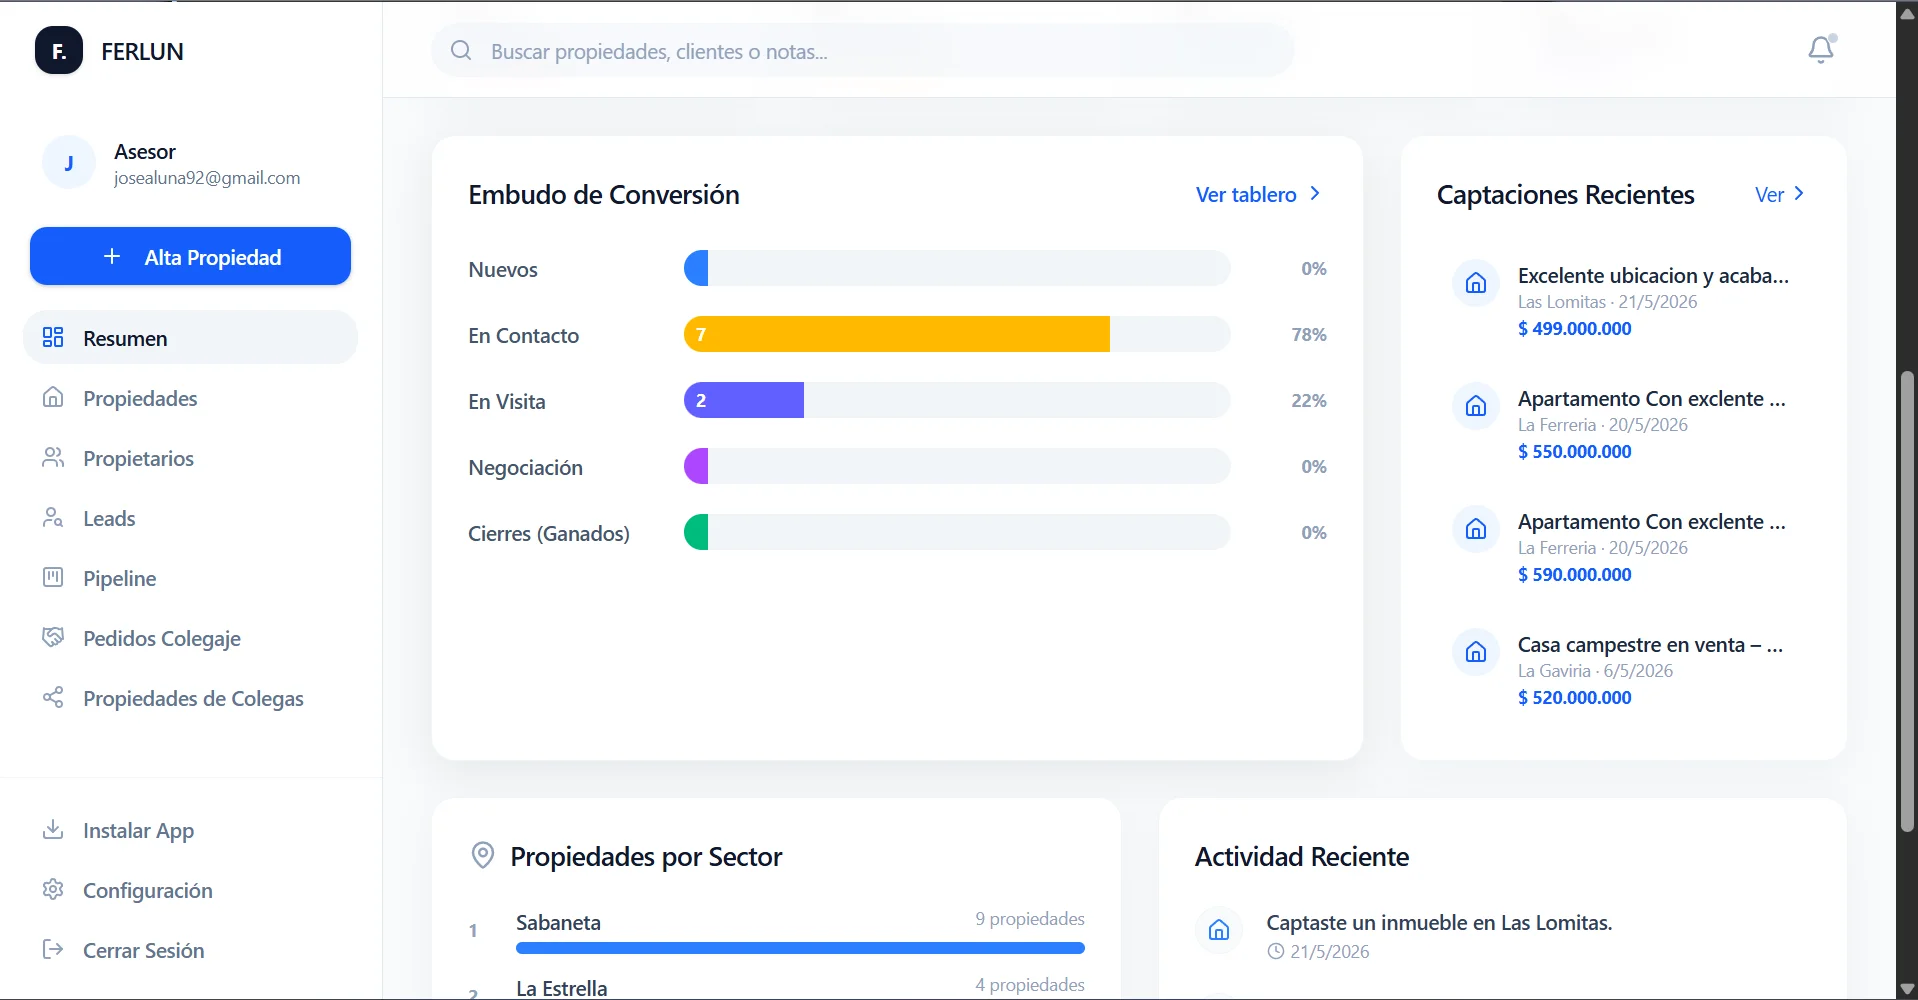Open Propietarios in the sidebar
1918x1000 pixels.
click(190, 457)
